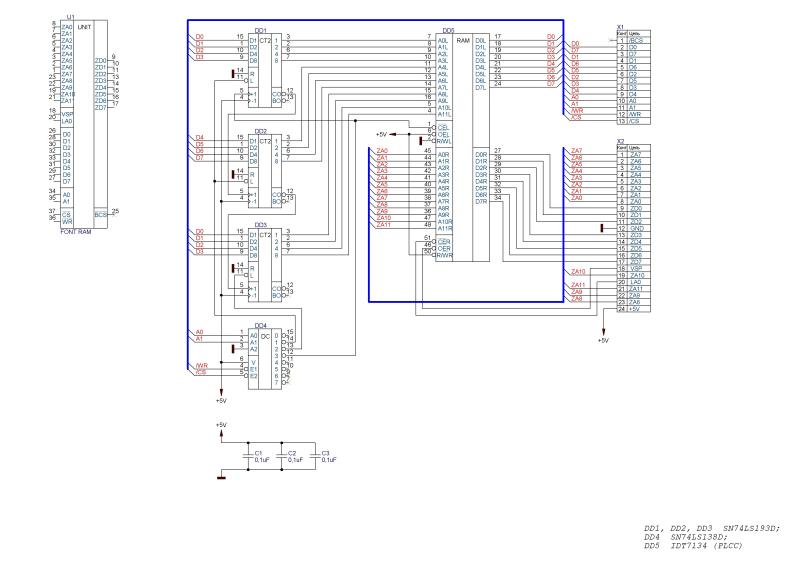Click capacitor C3 symbol
800x566 pixels.
(x=315, y=457)
